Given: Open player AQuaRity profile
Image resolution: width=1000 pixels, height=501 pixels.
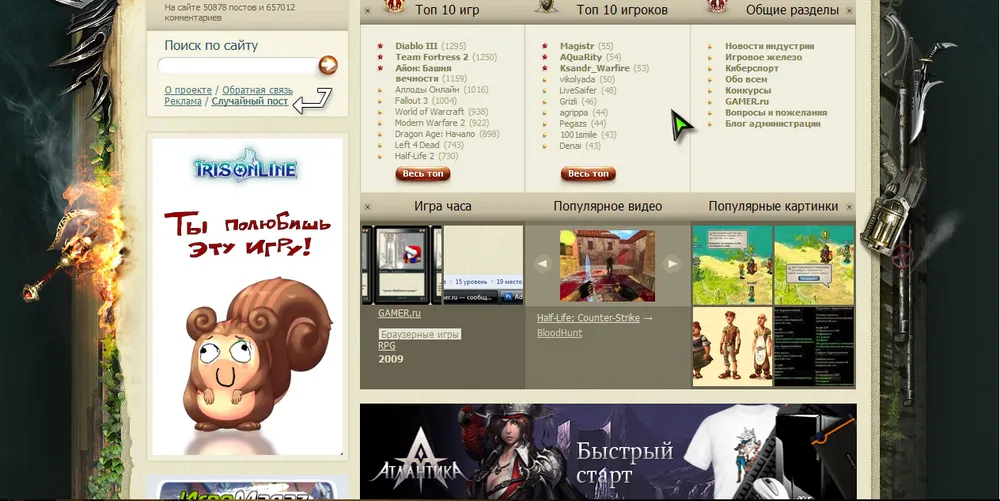Looking at the screenshot, I should [581, 57].
